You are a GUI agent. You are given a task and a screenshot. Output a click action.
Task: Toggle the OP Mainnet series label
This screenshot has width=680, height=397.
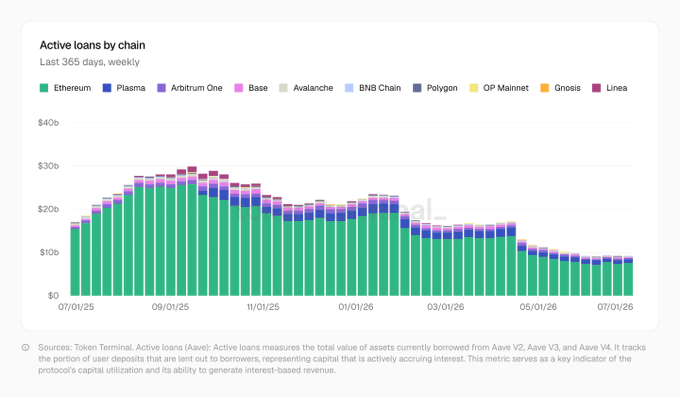pyautogui.click(x=506, y=88)
